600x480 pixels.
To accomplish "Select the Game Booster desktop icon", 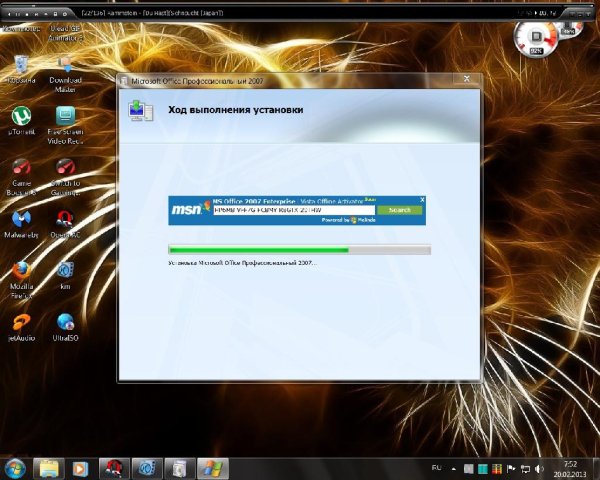I will (21, 176).
